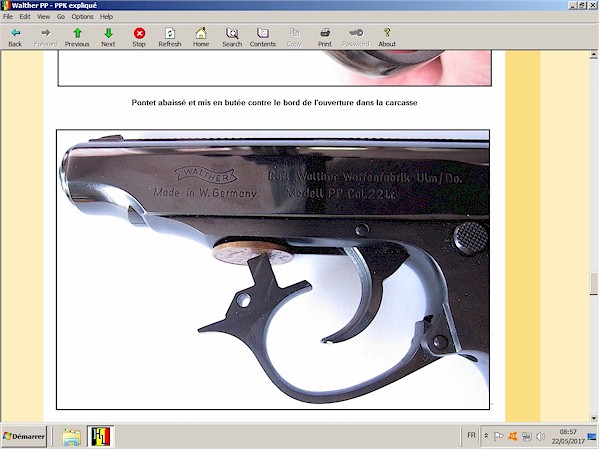This screenshot has height=450, width=600.
Task: Refresh the current page
Action: (x=170, y=38)
